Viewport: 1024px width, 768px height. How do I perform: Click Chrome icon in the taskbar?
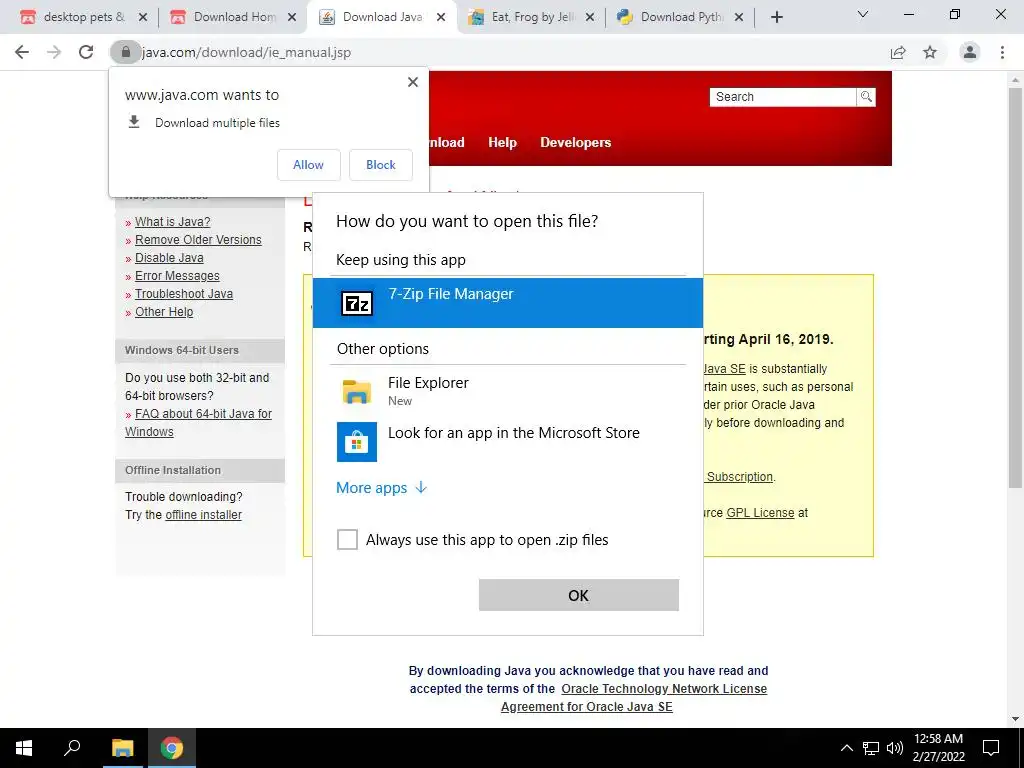pos(172,748)
